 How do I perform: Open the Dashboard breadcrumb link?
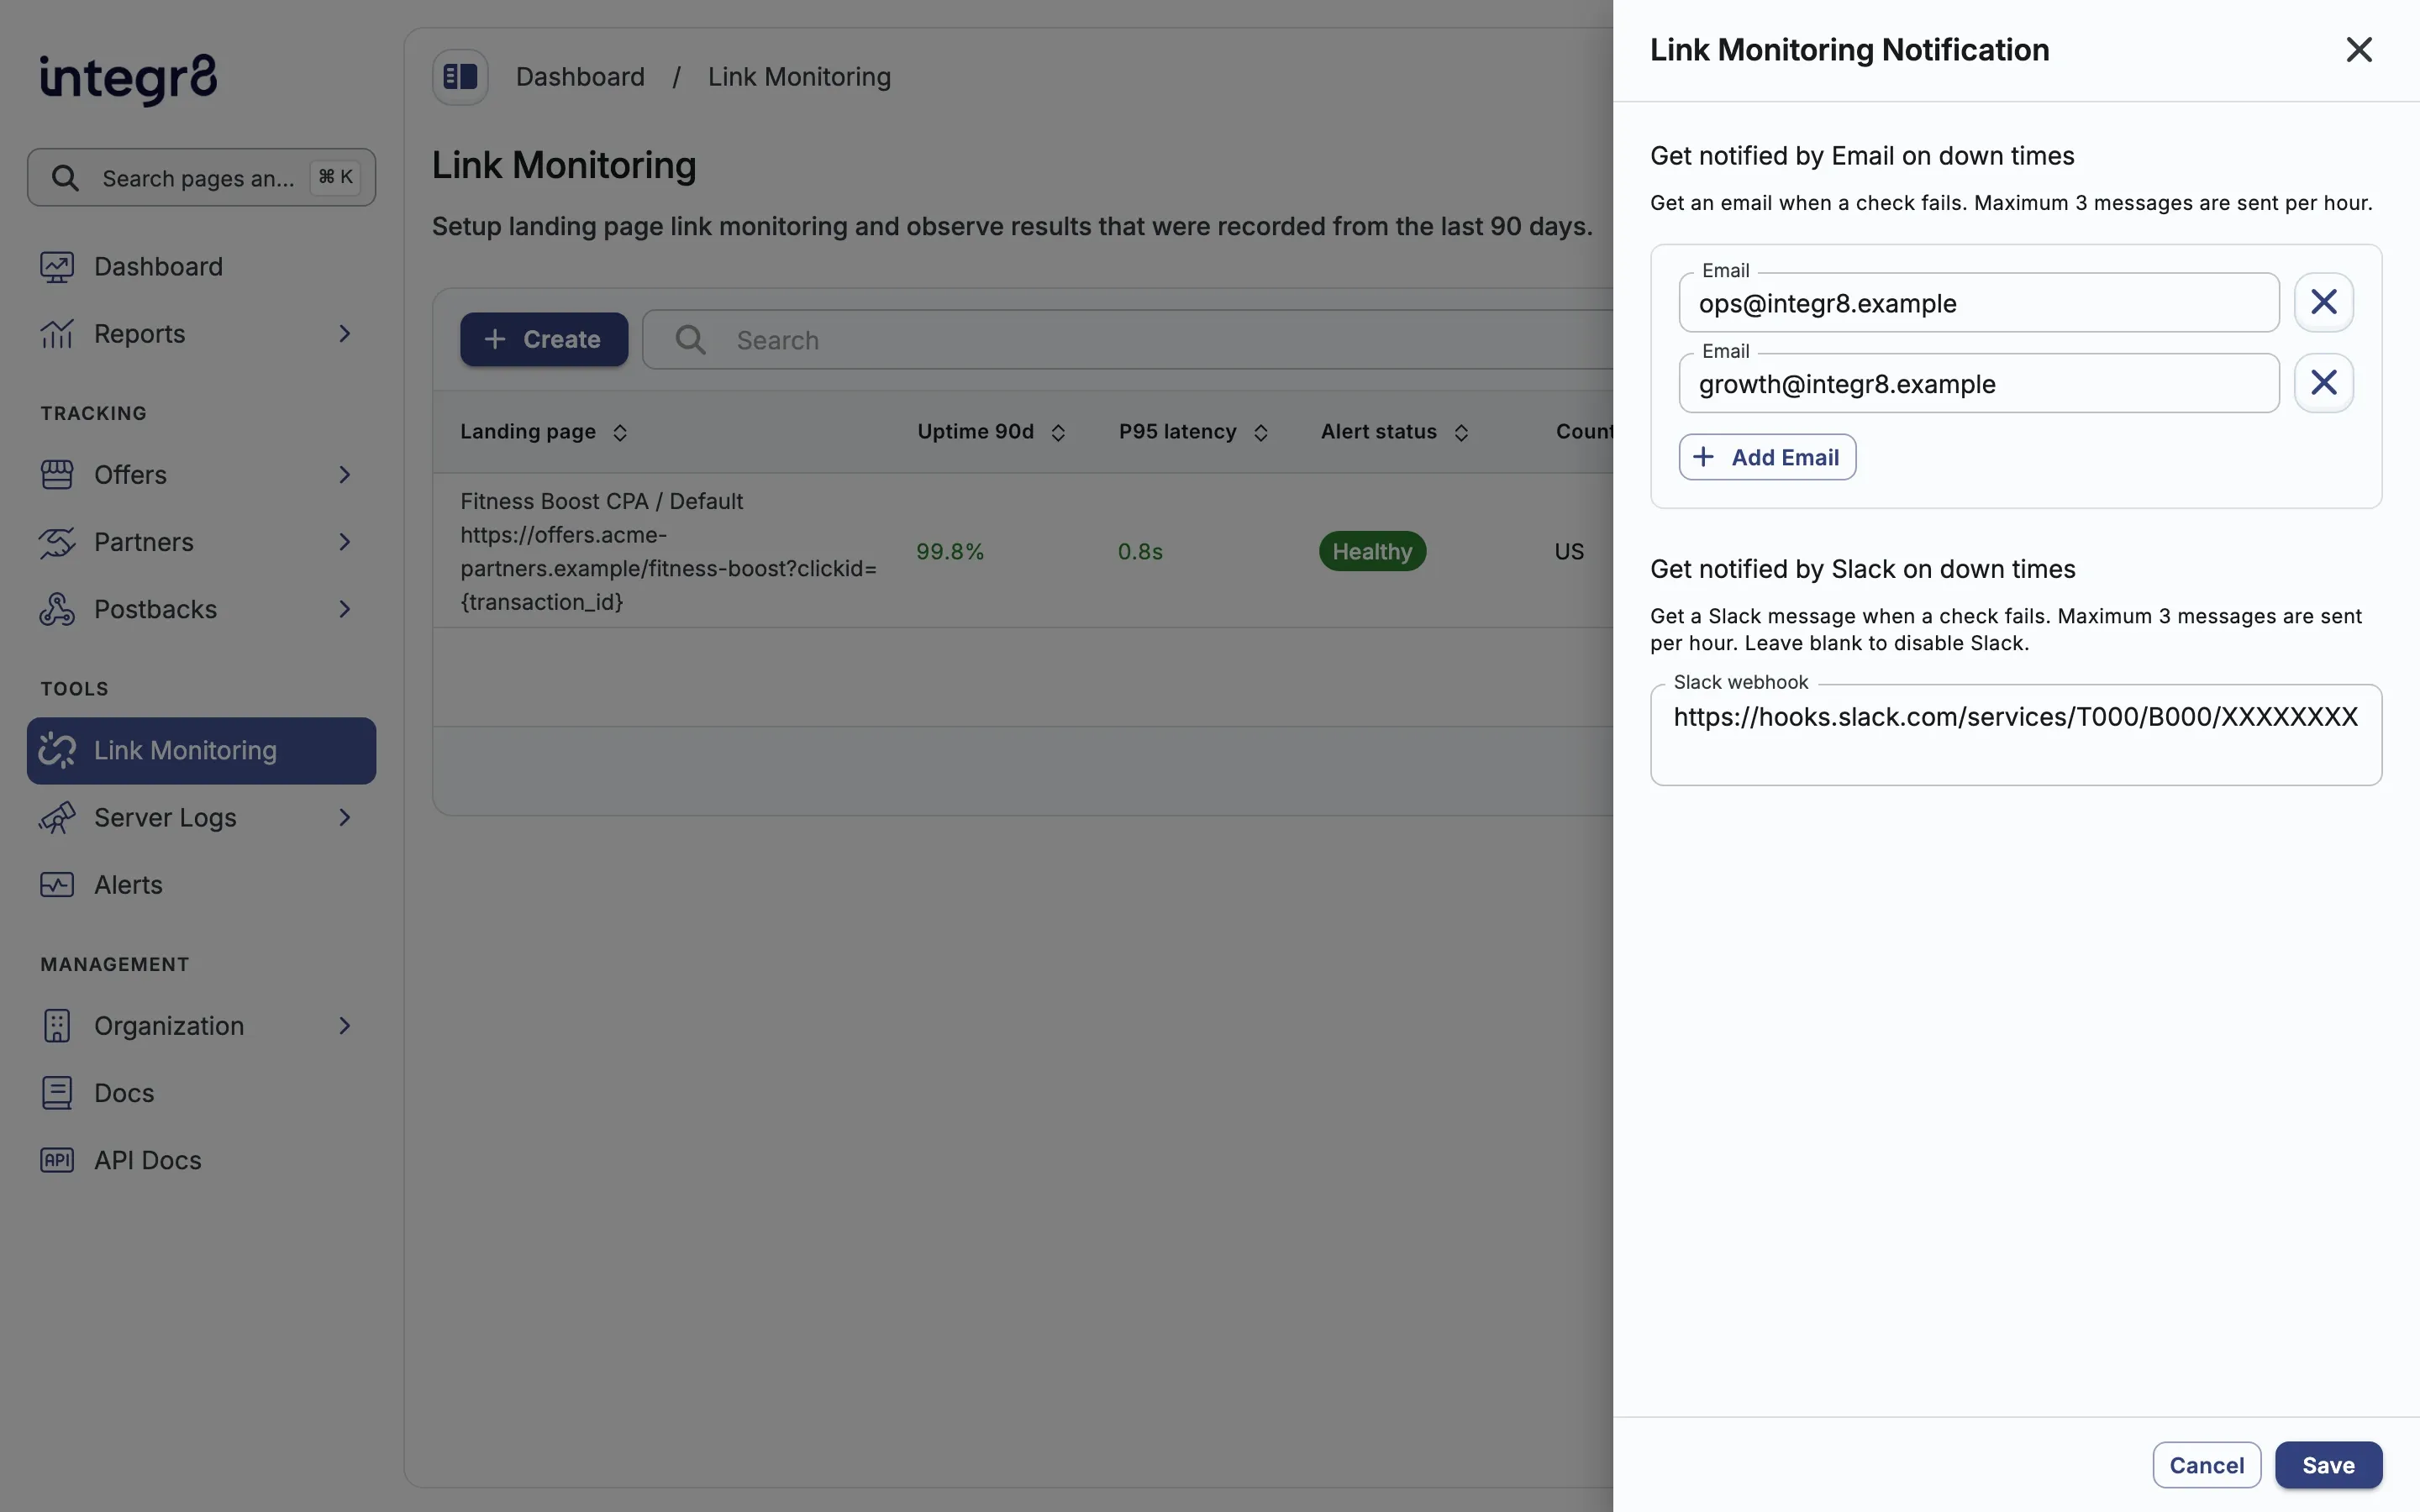point(580,77)
